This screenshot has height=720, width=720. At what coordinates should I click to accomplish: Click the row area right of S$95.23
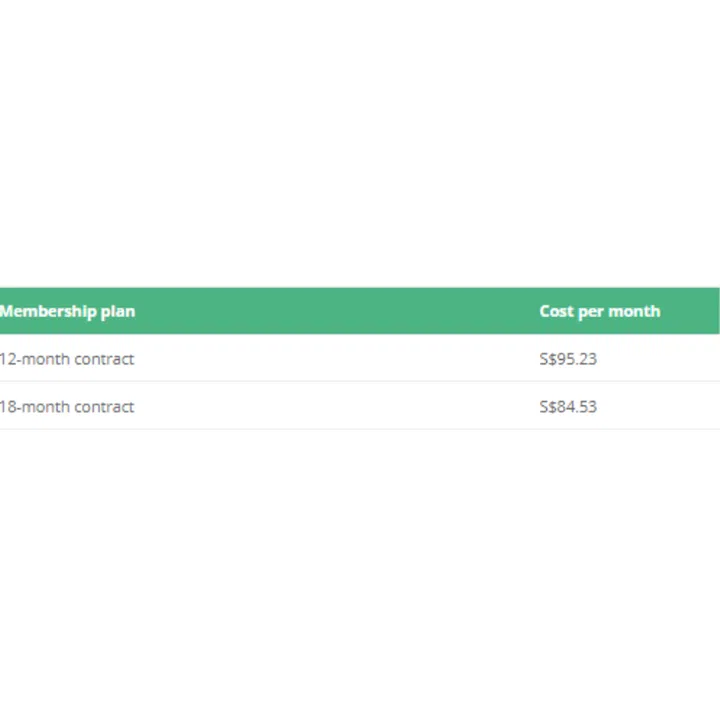tap(660, 359)
